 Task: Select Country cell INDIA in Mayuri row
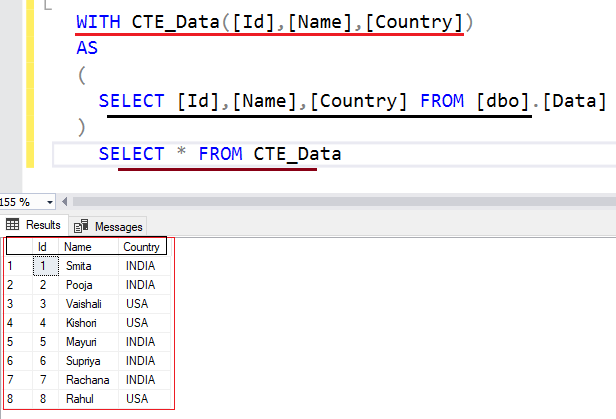tap(144, 342)
